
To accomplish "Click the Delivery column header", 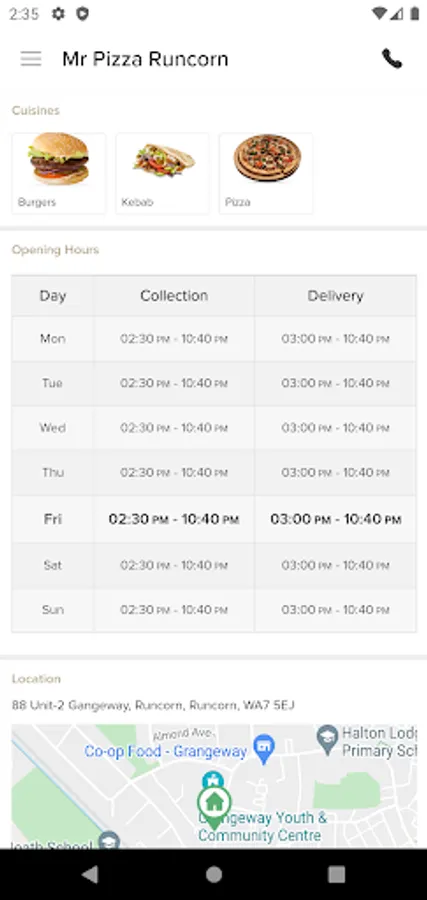I will coord(335,296).
